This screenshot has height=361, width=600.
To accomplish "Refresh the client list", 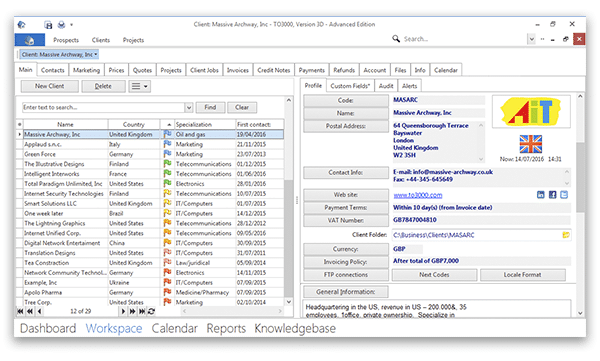I will pos(152,311).
